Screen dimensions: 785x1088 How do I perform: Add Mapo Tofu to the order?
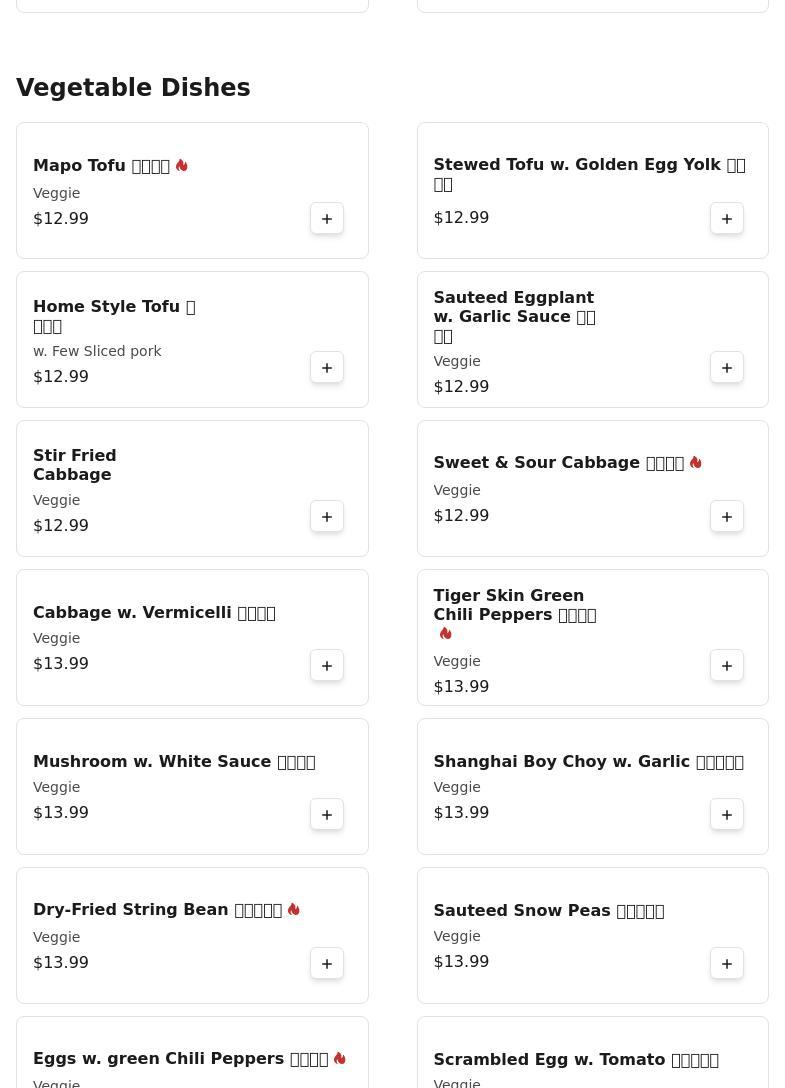point(327,219)
